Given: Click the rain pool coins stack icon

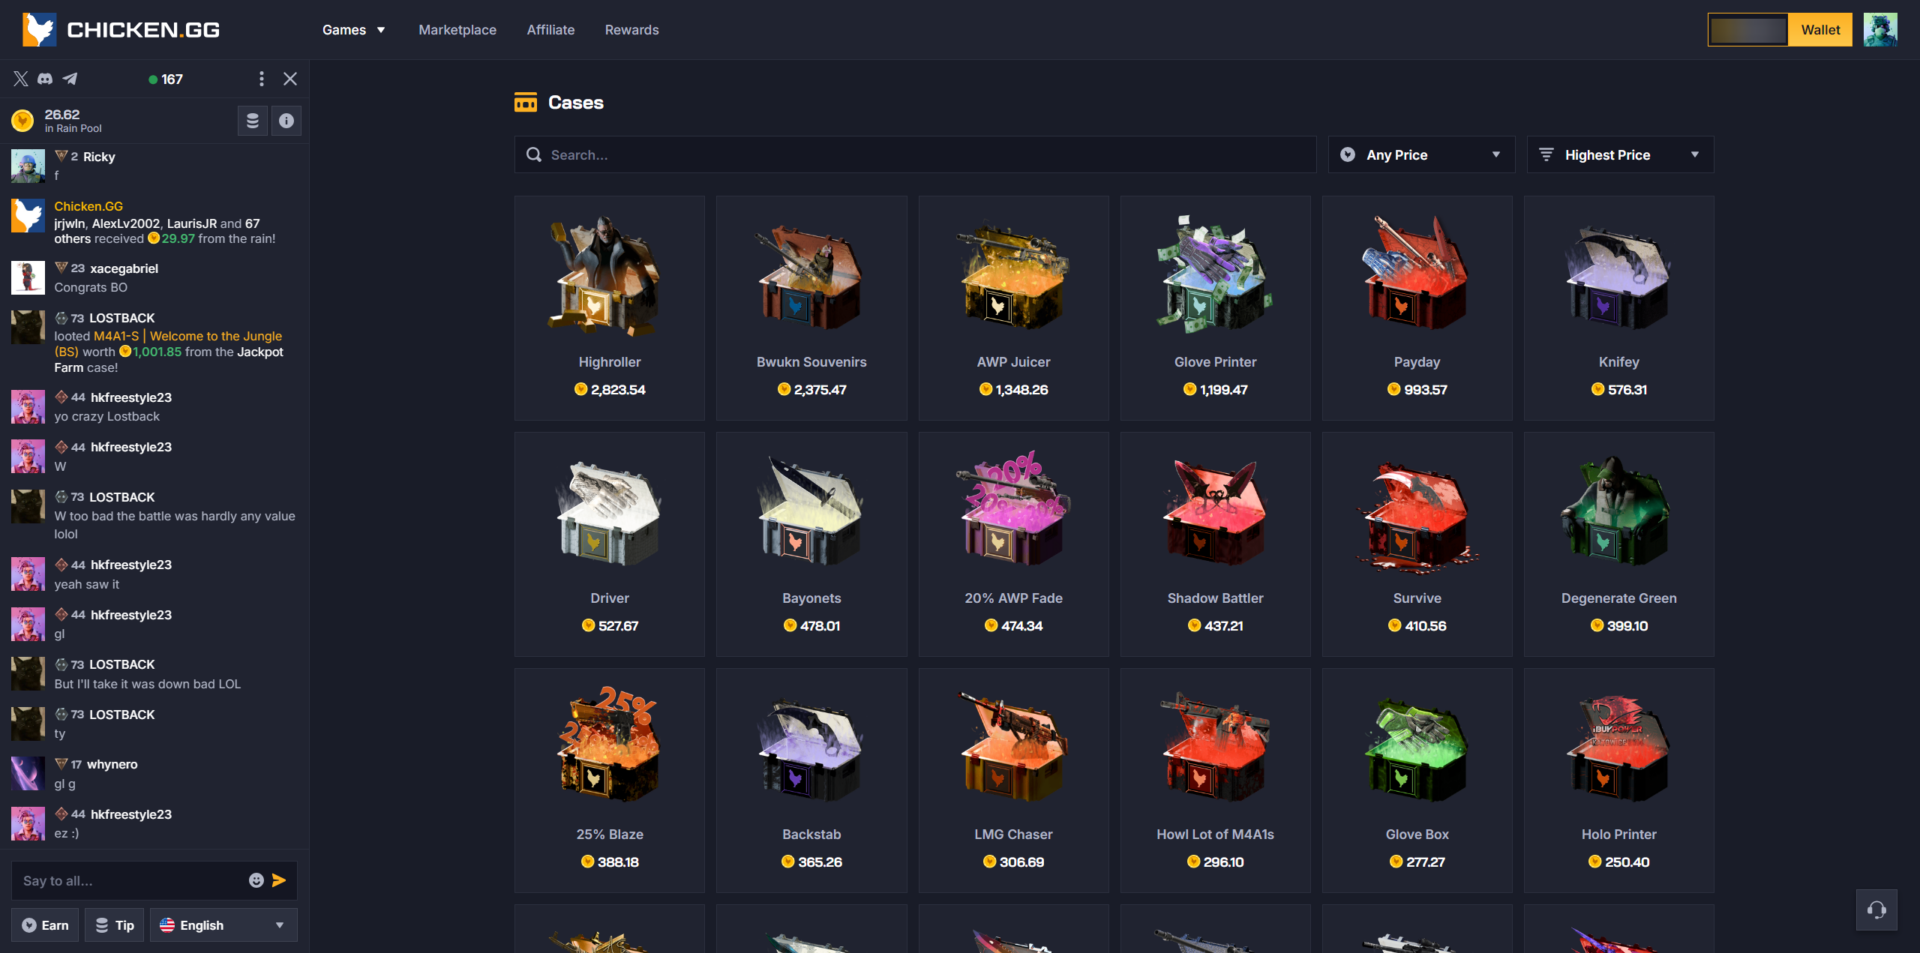Looking at the screenshot, I should (253, 121).
